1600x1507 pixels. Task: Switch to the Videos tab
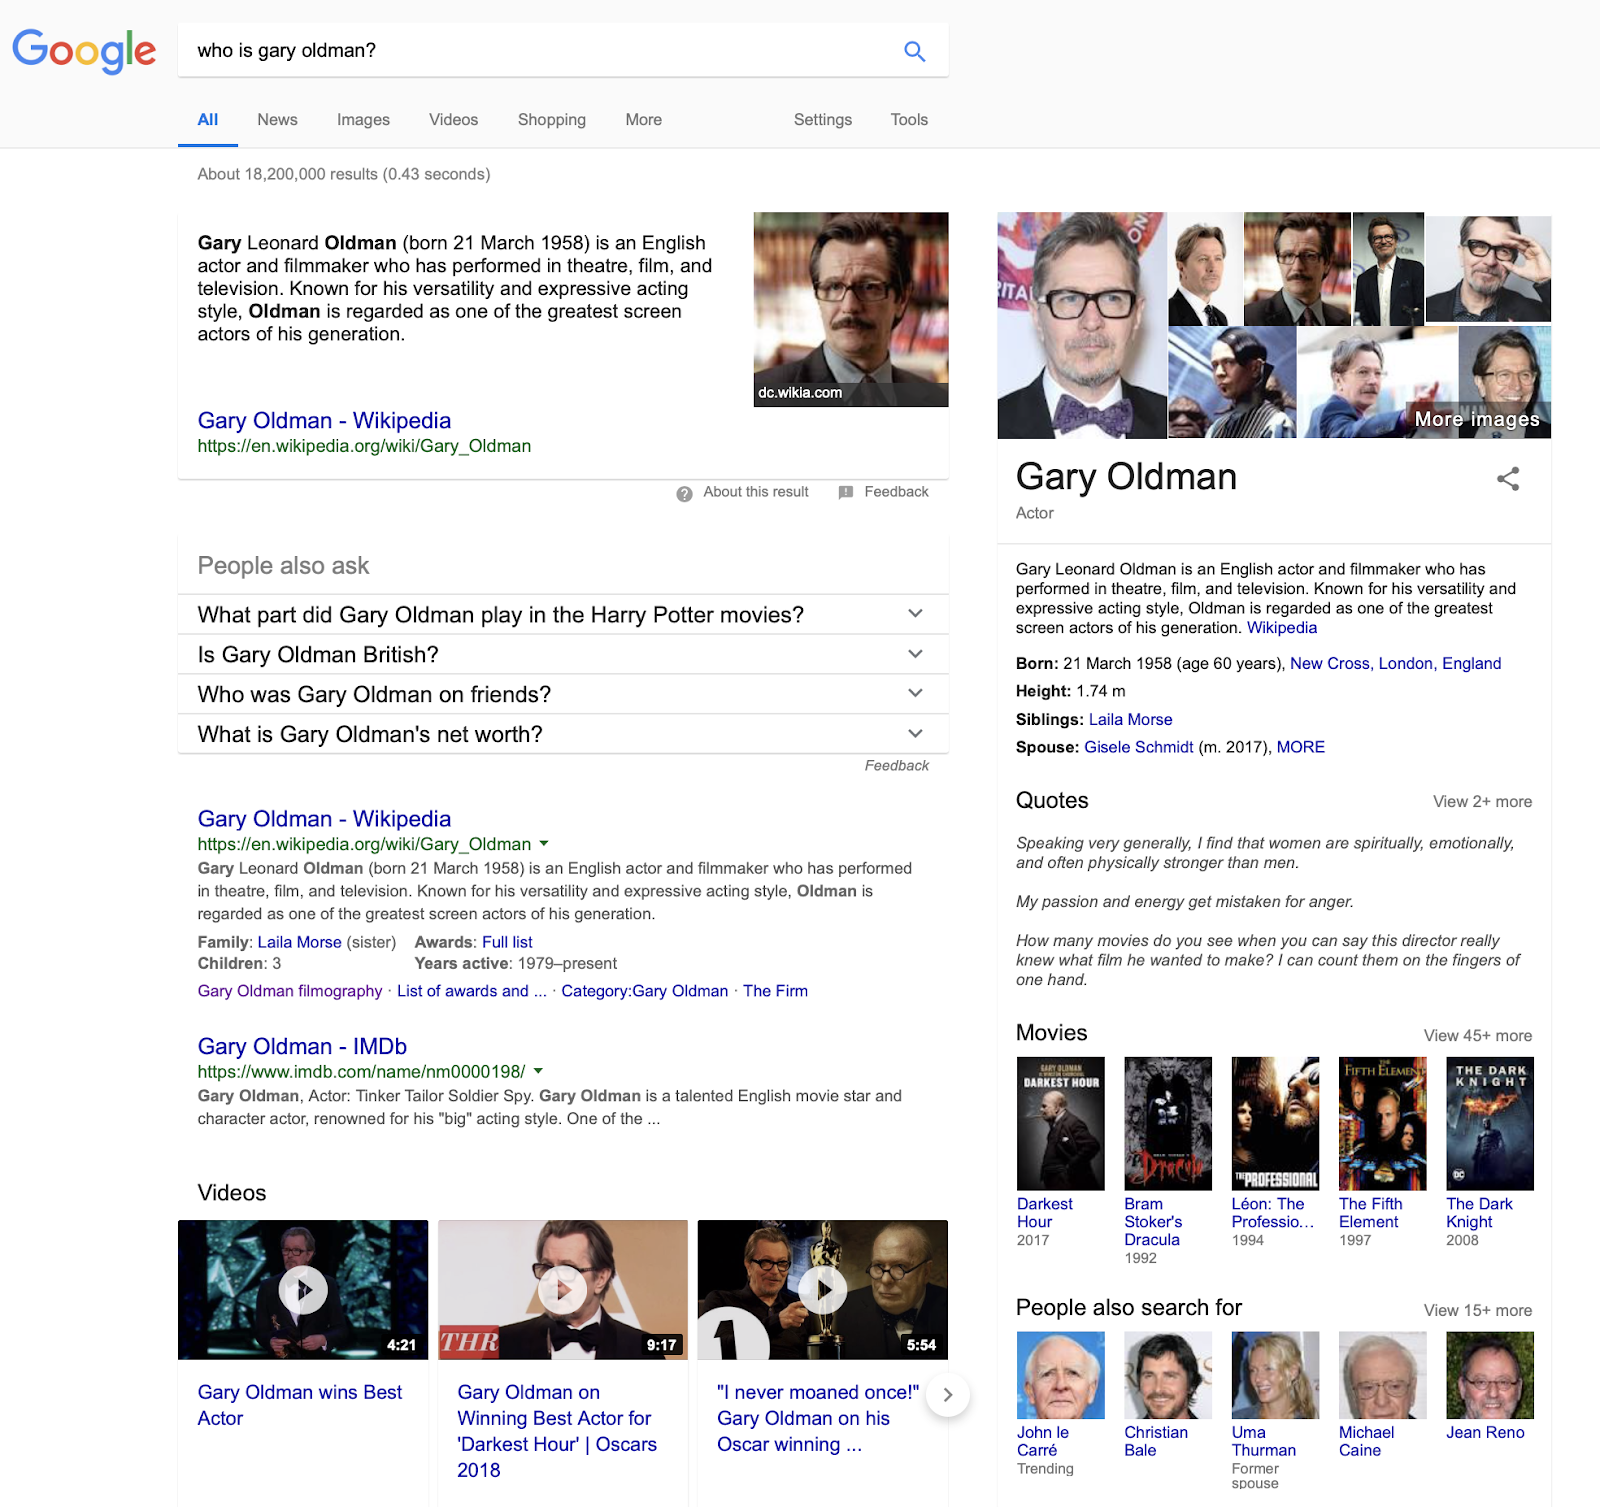point(454,120)
